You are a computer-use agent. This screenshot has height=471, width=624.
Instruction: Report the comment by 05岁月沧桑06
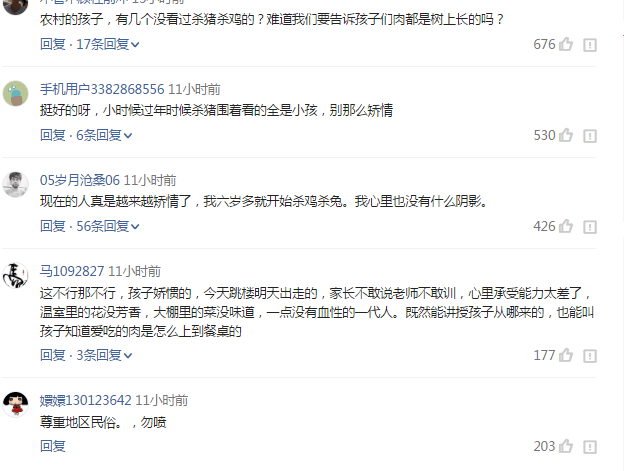tap(590, 227)
